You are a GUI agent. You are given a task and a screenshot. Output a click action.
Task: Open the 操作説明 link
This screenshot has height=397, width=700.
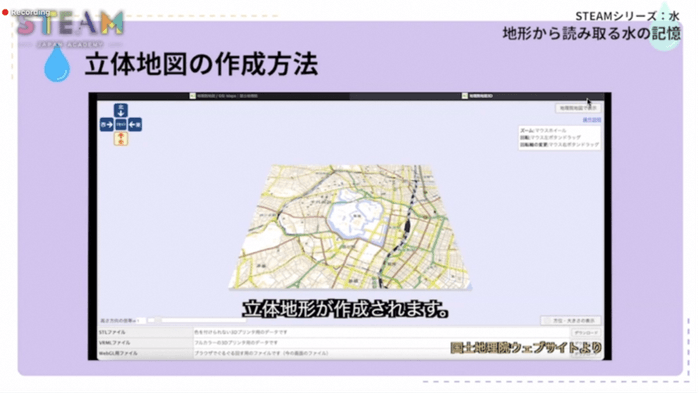[x=592, y=120]
